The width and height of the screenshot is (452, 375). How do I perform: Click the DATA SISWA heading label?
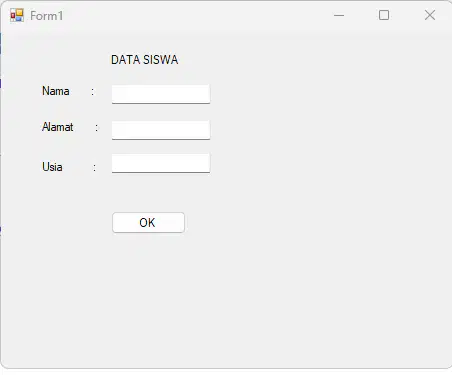pos(144,60)
